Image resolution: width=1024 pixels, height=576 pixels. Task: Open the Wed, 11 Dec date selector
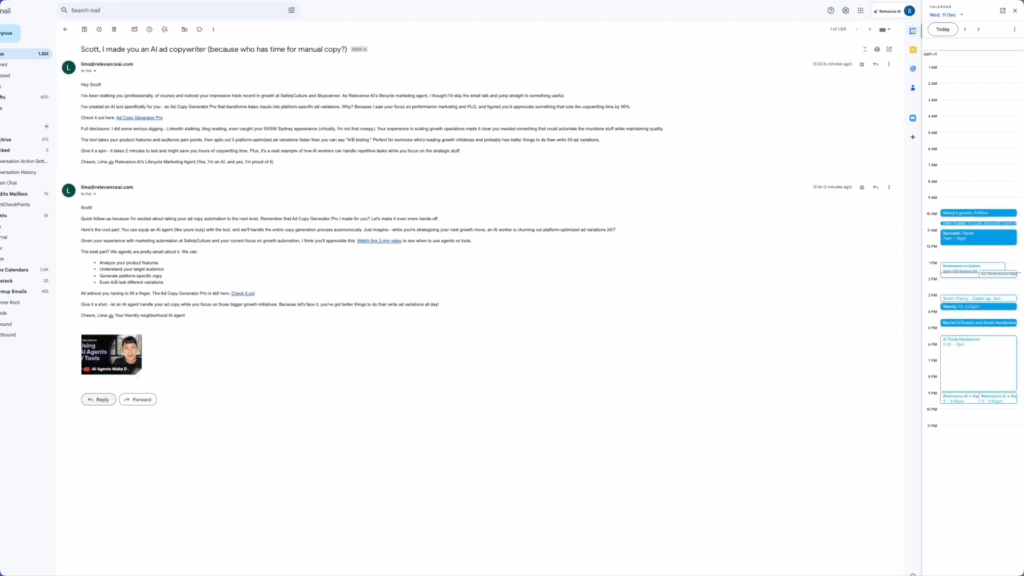(945, 15)
